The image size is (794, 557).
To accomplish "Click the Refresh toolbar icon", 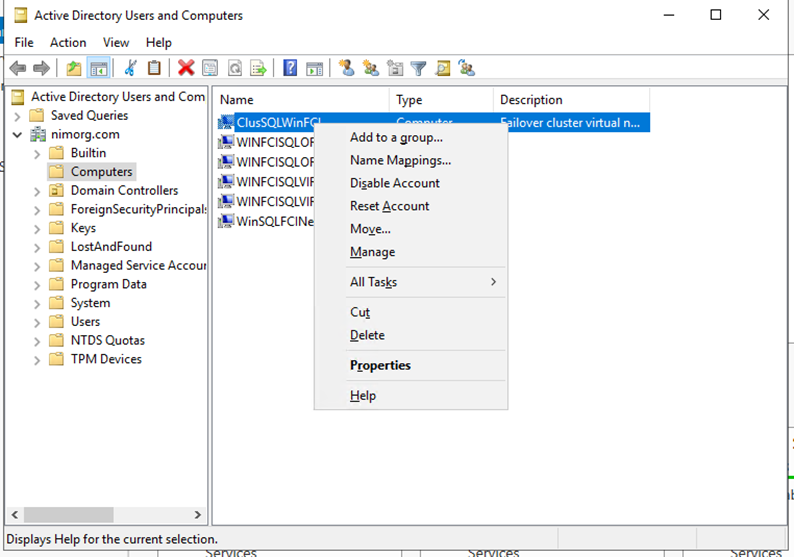I will [x=235, y=68].
